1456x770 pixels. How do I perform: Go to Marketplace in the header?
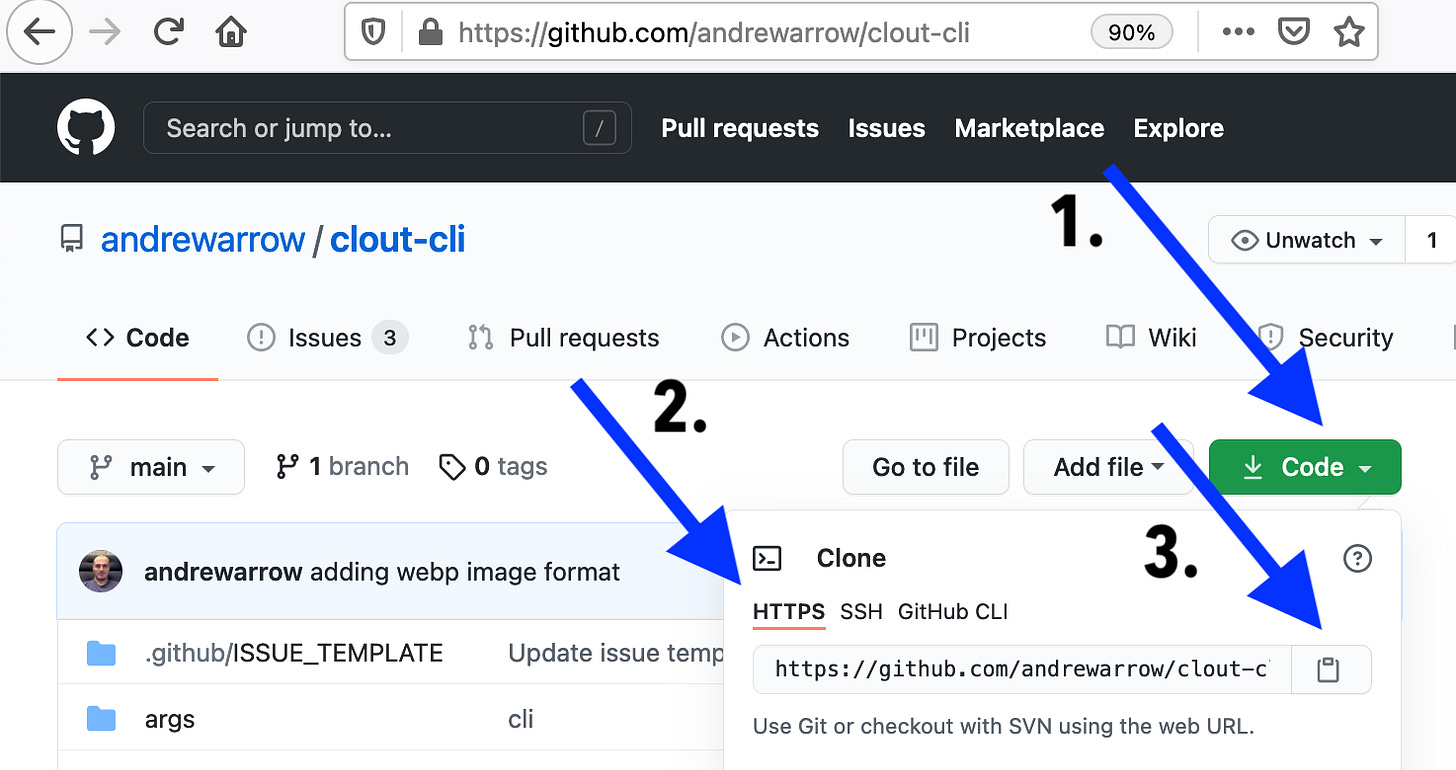(x=1029, y=128)
